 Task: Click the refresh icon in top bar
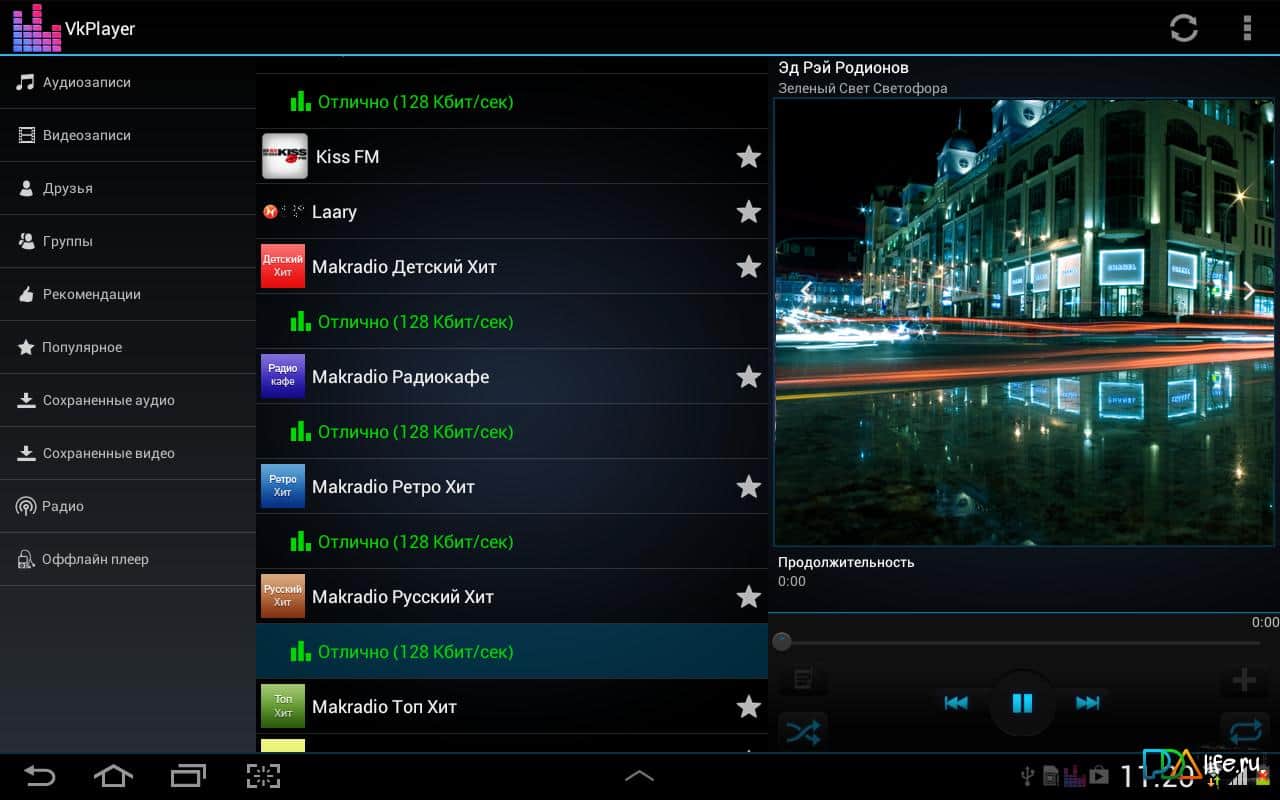pyautogui.click(x=1184, y=28)
